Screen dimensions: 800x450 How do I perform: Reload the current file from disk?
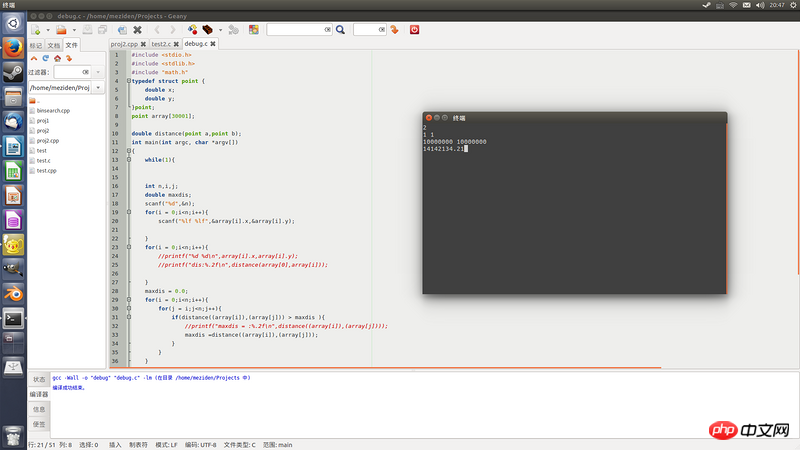122,30
